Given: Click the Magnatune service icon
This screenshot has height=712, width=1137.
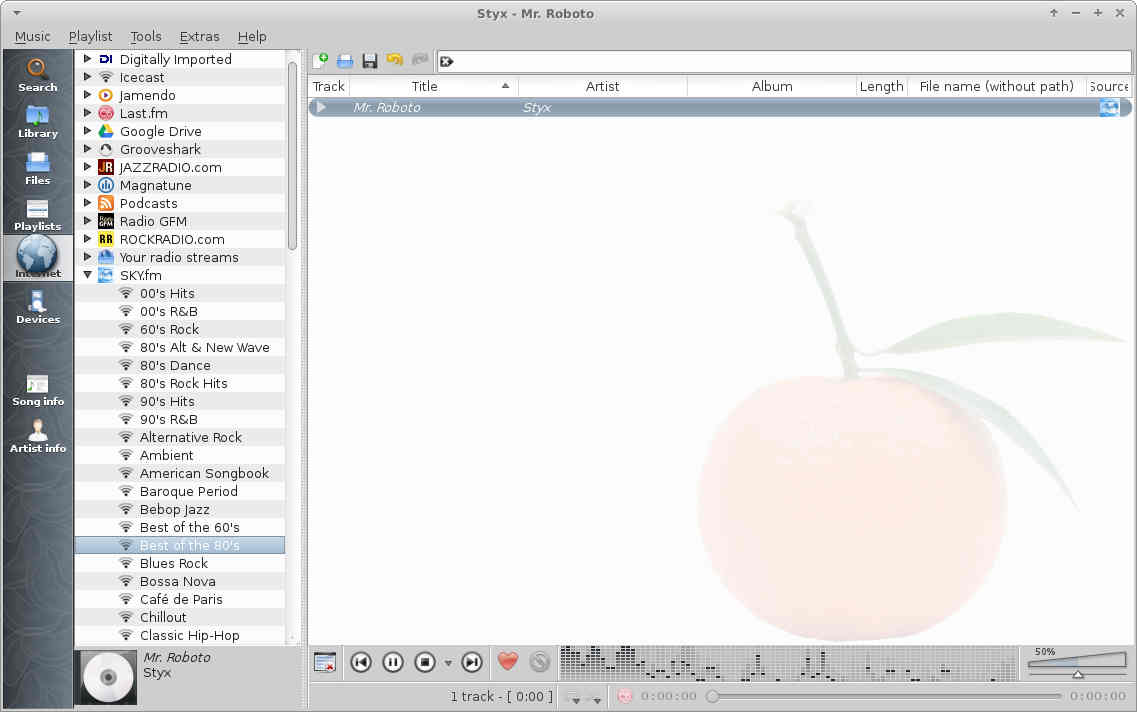Looking at the screenshot, I should point(106,185).
